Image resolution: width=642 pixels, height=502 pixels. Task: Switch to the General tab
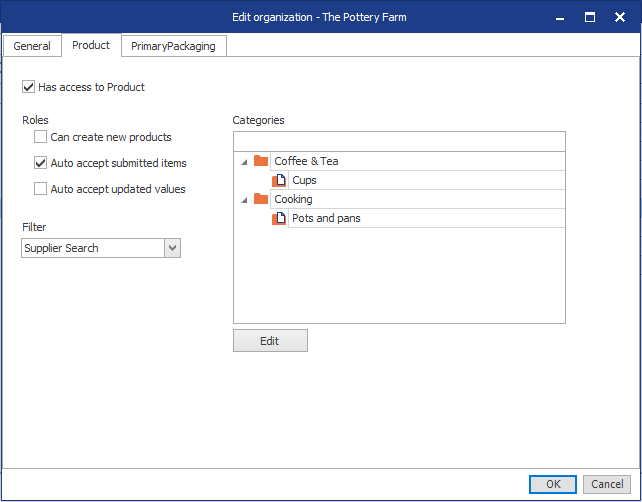[x=32, y=46]
